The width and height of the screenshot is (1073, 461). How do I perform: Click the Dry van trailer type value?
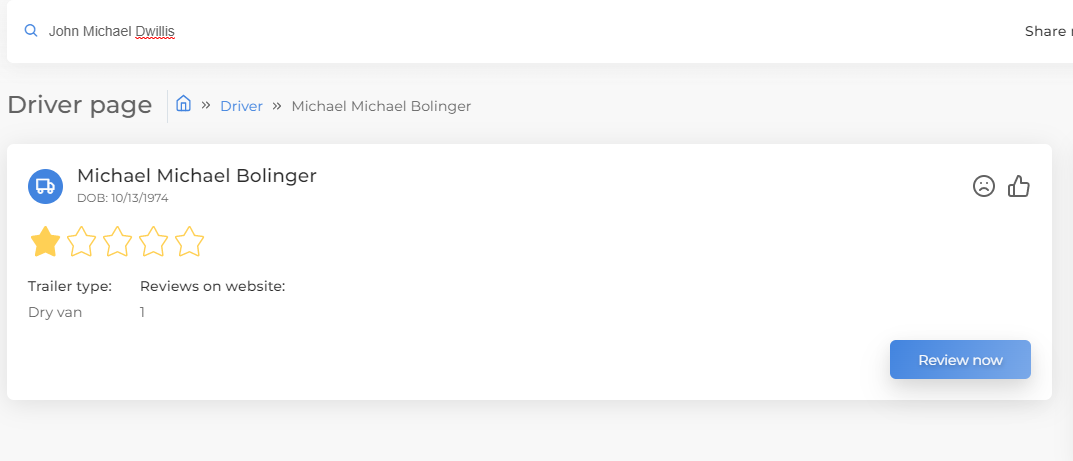(55, 312)
